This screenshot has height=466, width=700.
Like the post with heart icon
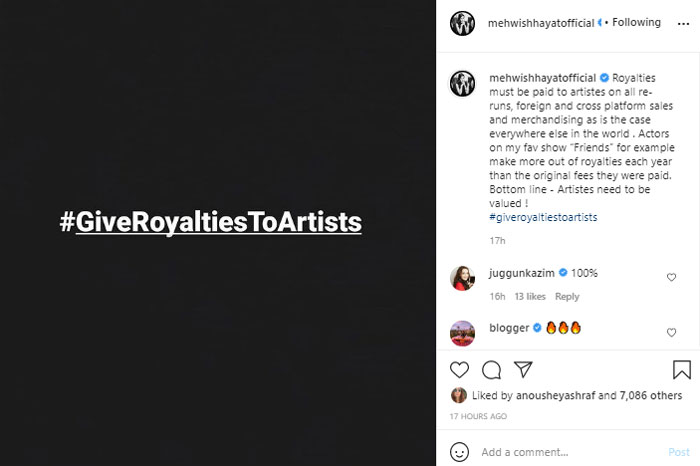(460, 370)
